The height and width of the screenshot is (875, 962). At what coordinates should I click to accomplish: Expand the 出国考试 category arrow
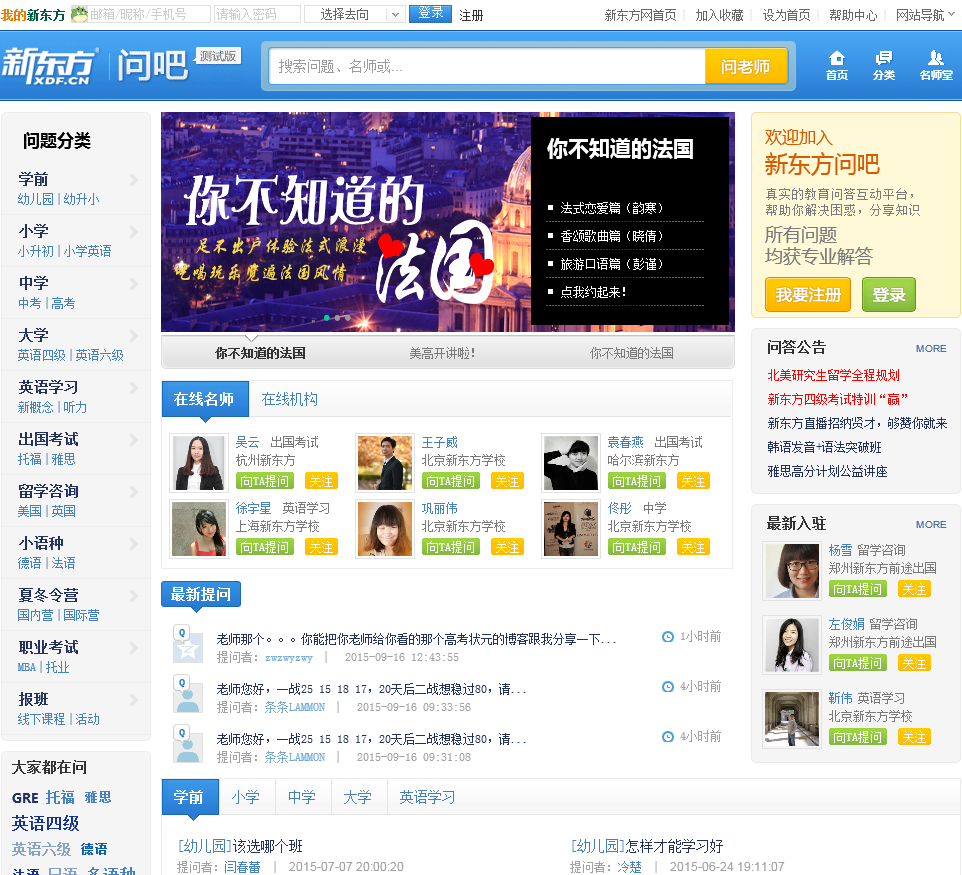(134, 440)
